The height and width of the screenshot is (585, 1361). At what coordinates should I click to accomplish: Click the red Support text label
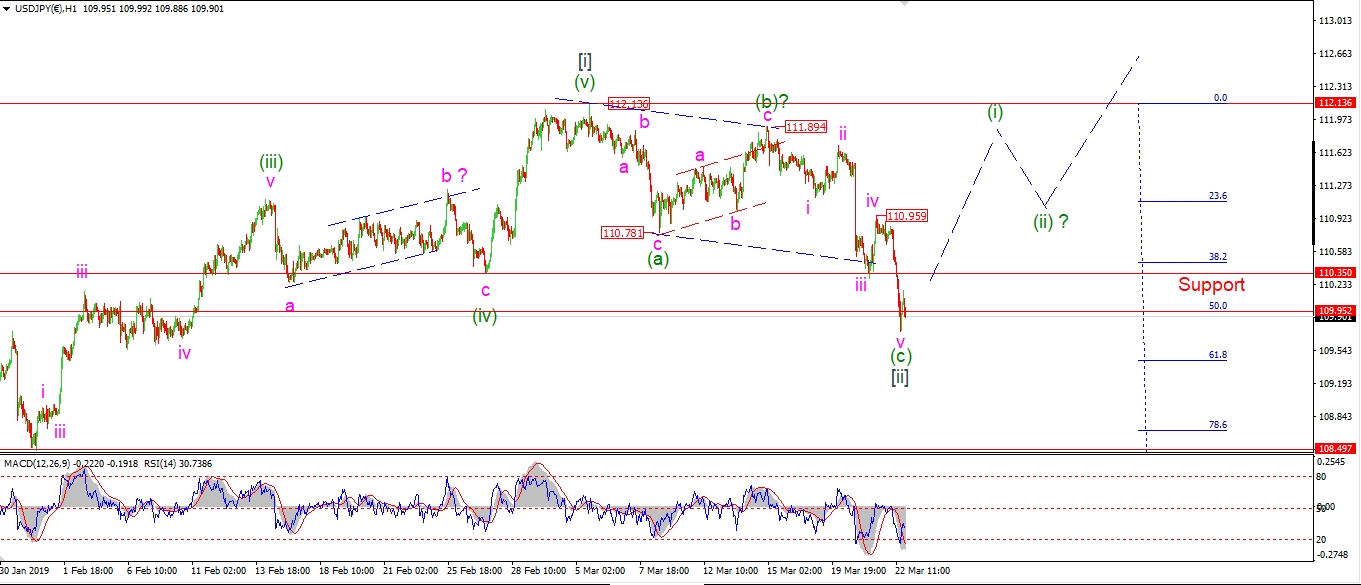1210,285
